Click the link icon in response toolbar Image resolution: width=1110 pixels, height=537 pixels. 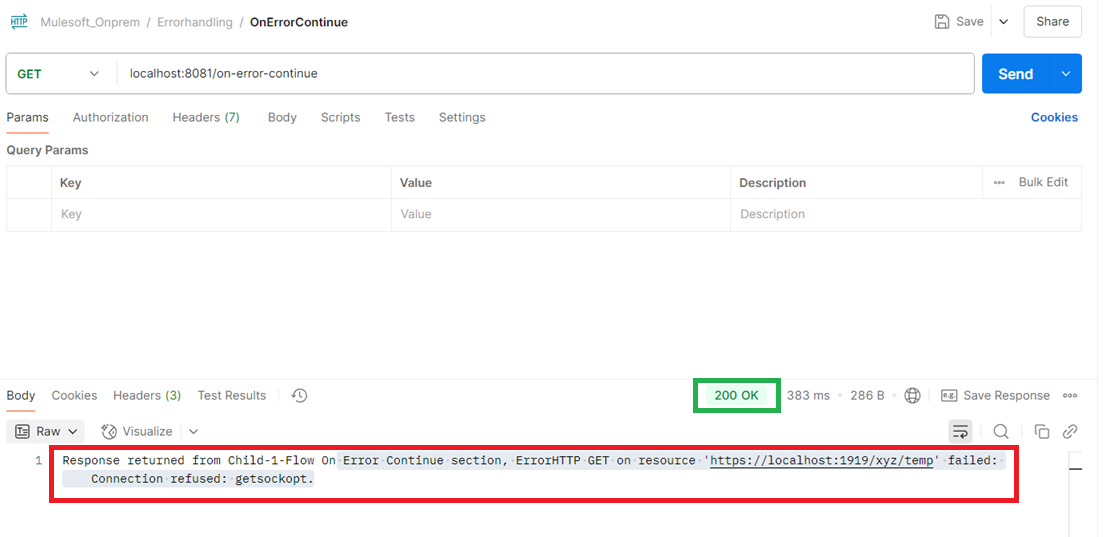[1070, 431]
